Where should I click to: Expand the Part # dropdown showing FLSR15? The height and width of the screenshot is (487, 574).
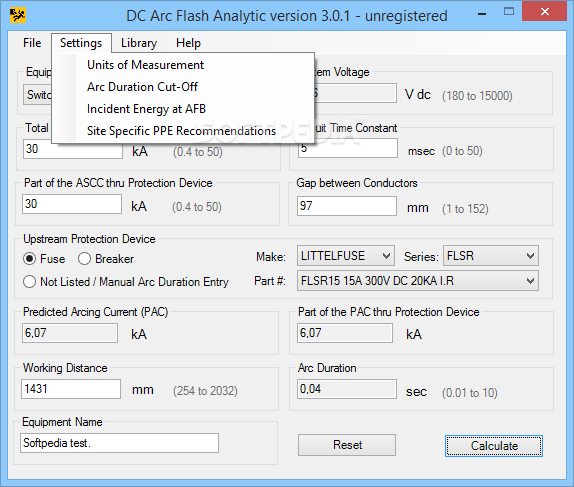tap(418, 281)
